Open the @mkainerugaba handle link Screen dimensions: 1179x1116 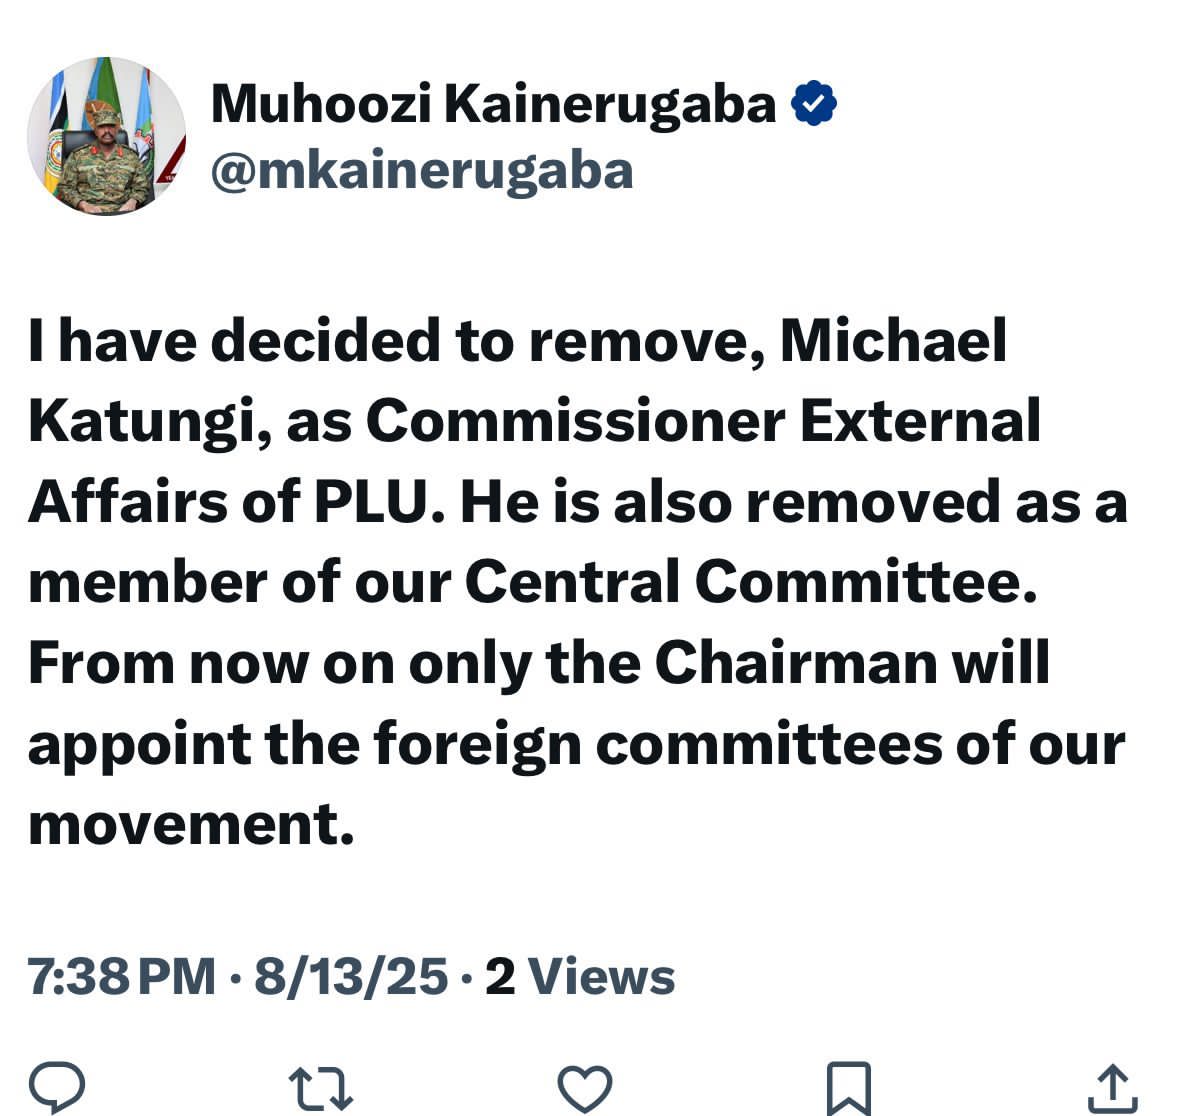(422, 171)
